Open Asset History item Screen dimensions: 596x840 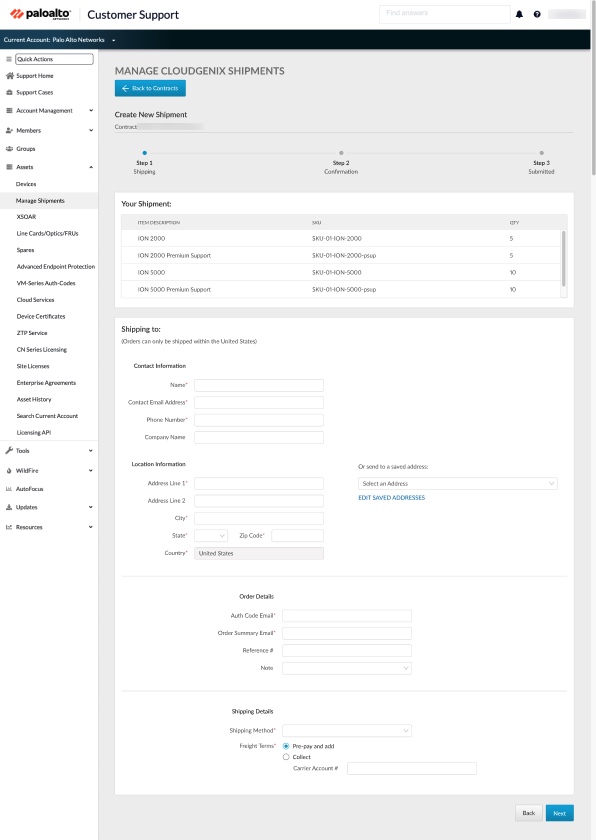tap(34, 399)
